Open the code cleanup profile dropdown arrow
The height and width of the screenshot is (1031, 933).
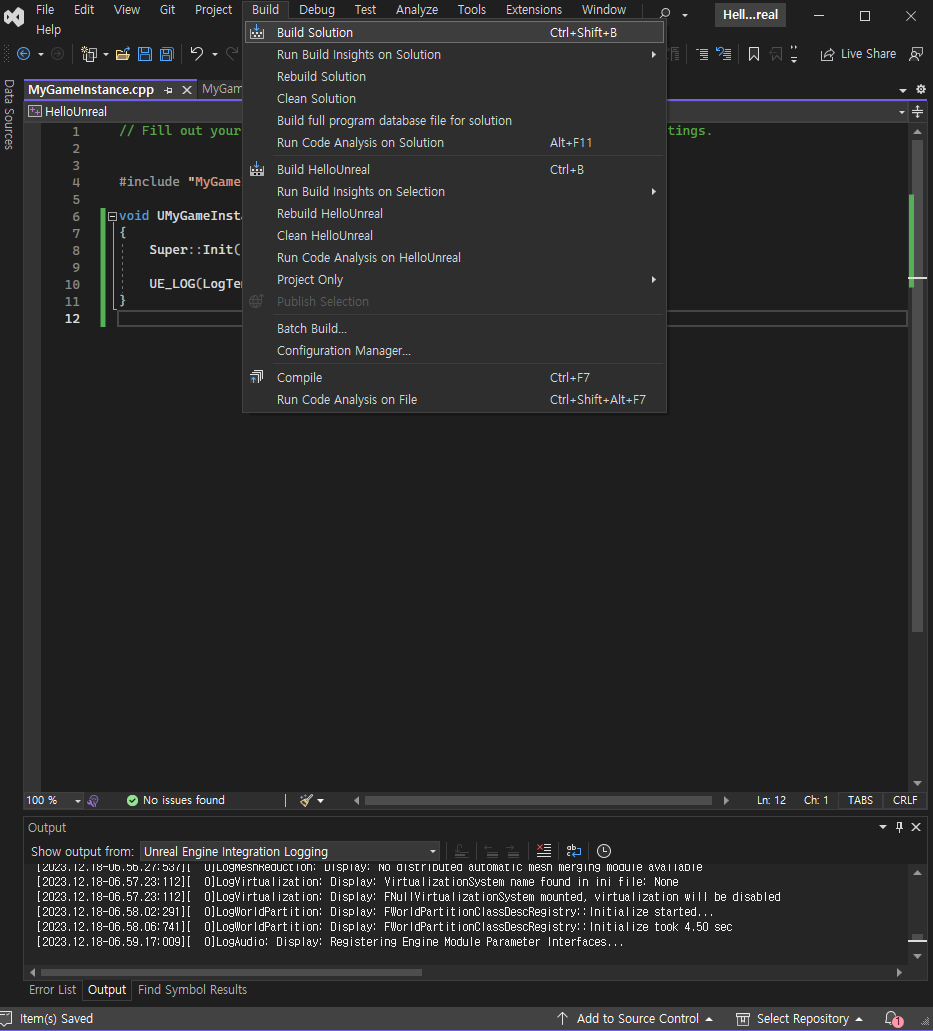(321, 801)
